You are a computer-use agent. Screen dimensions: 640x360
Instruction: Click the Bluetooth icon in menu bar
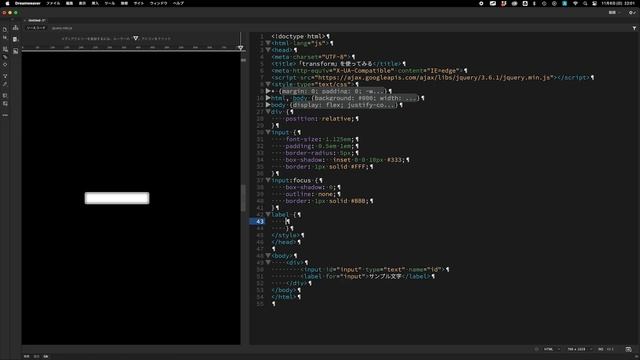click(534, 3)
